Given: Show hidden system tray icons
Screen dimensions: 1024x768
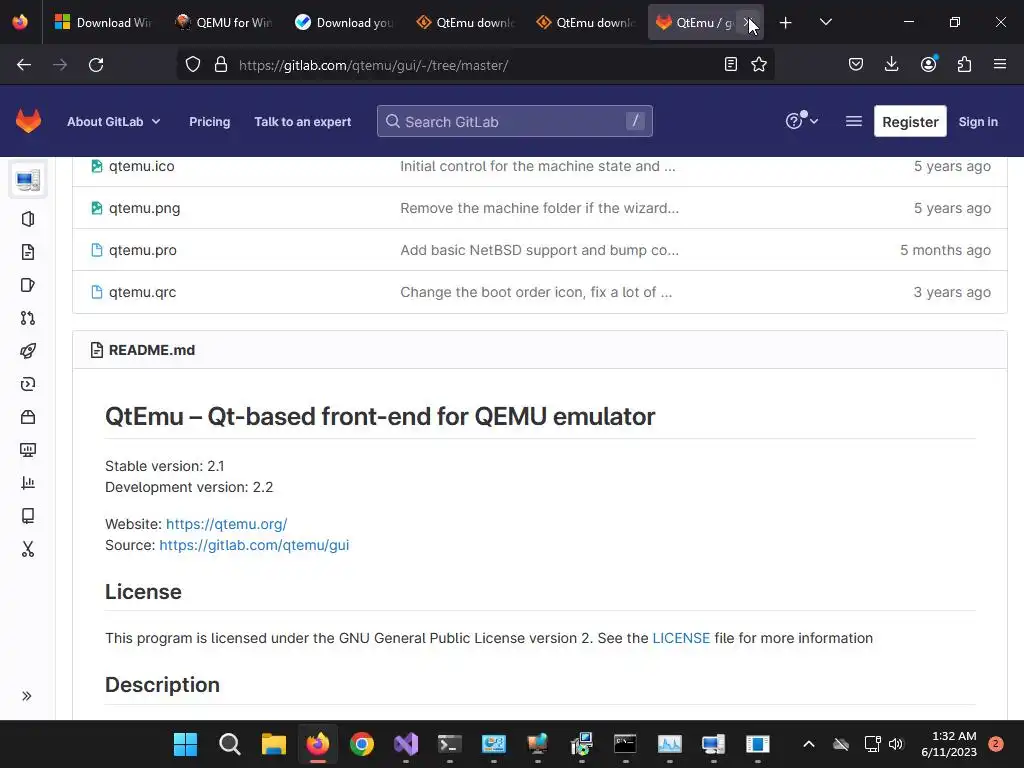Looking at the screenshot, I should (x=808, y=744).
